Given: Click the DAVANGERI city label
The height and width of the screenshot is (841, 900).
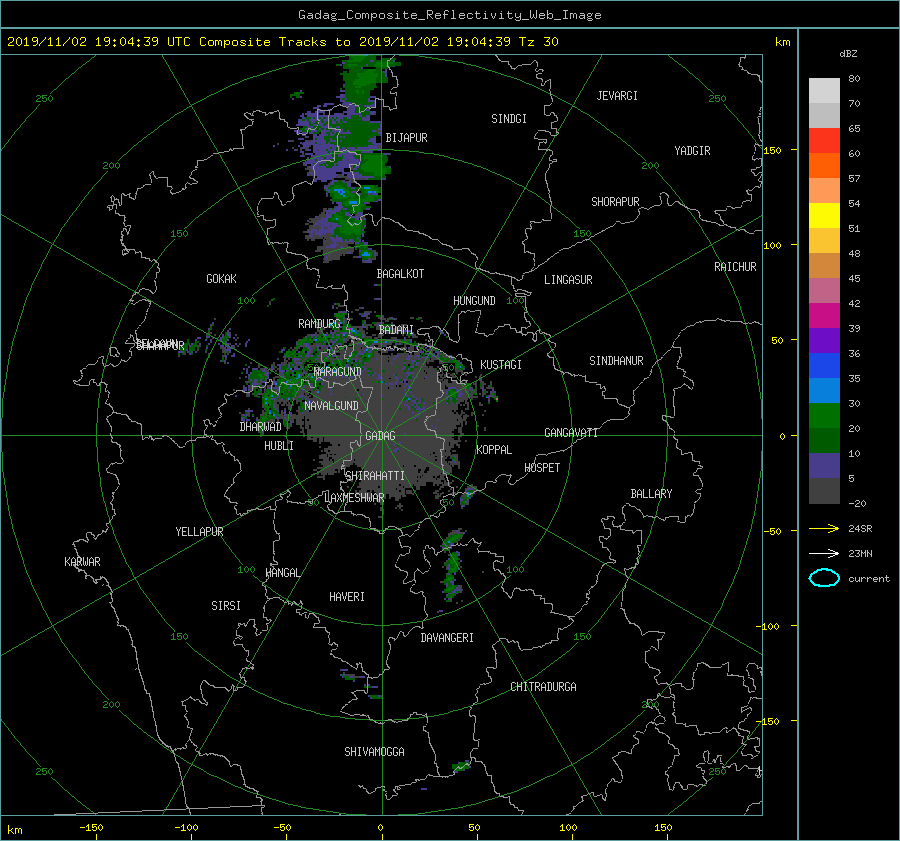Looking at the screenshot, I should (447, 638).
